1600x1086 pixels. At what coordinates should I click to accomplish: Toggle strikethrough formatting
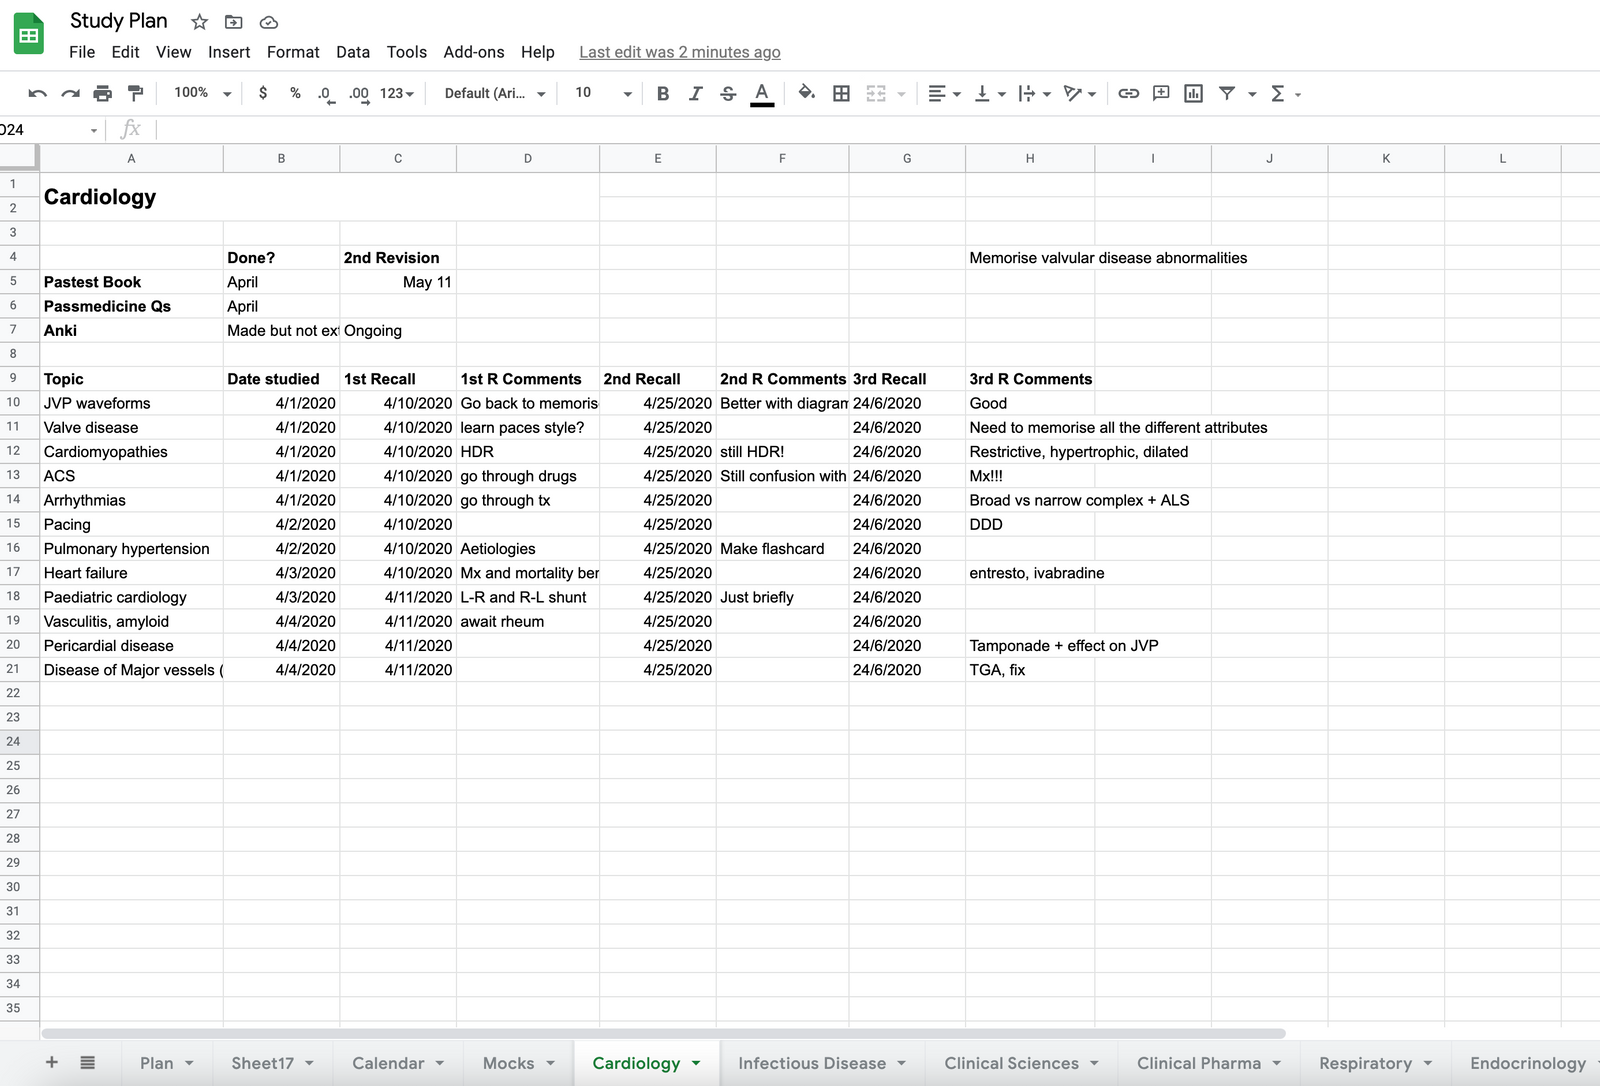(728, 93)
